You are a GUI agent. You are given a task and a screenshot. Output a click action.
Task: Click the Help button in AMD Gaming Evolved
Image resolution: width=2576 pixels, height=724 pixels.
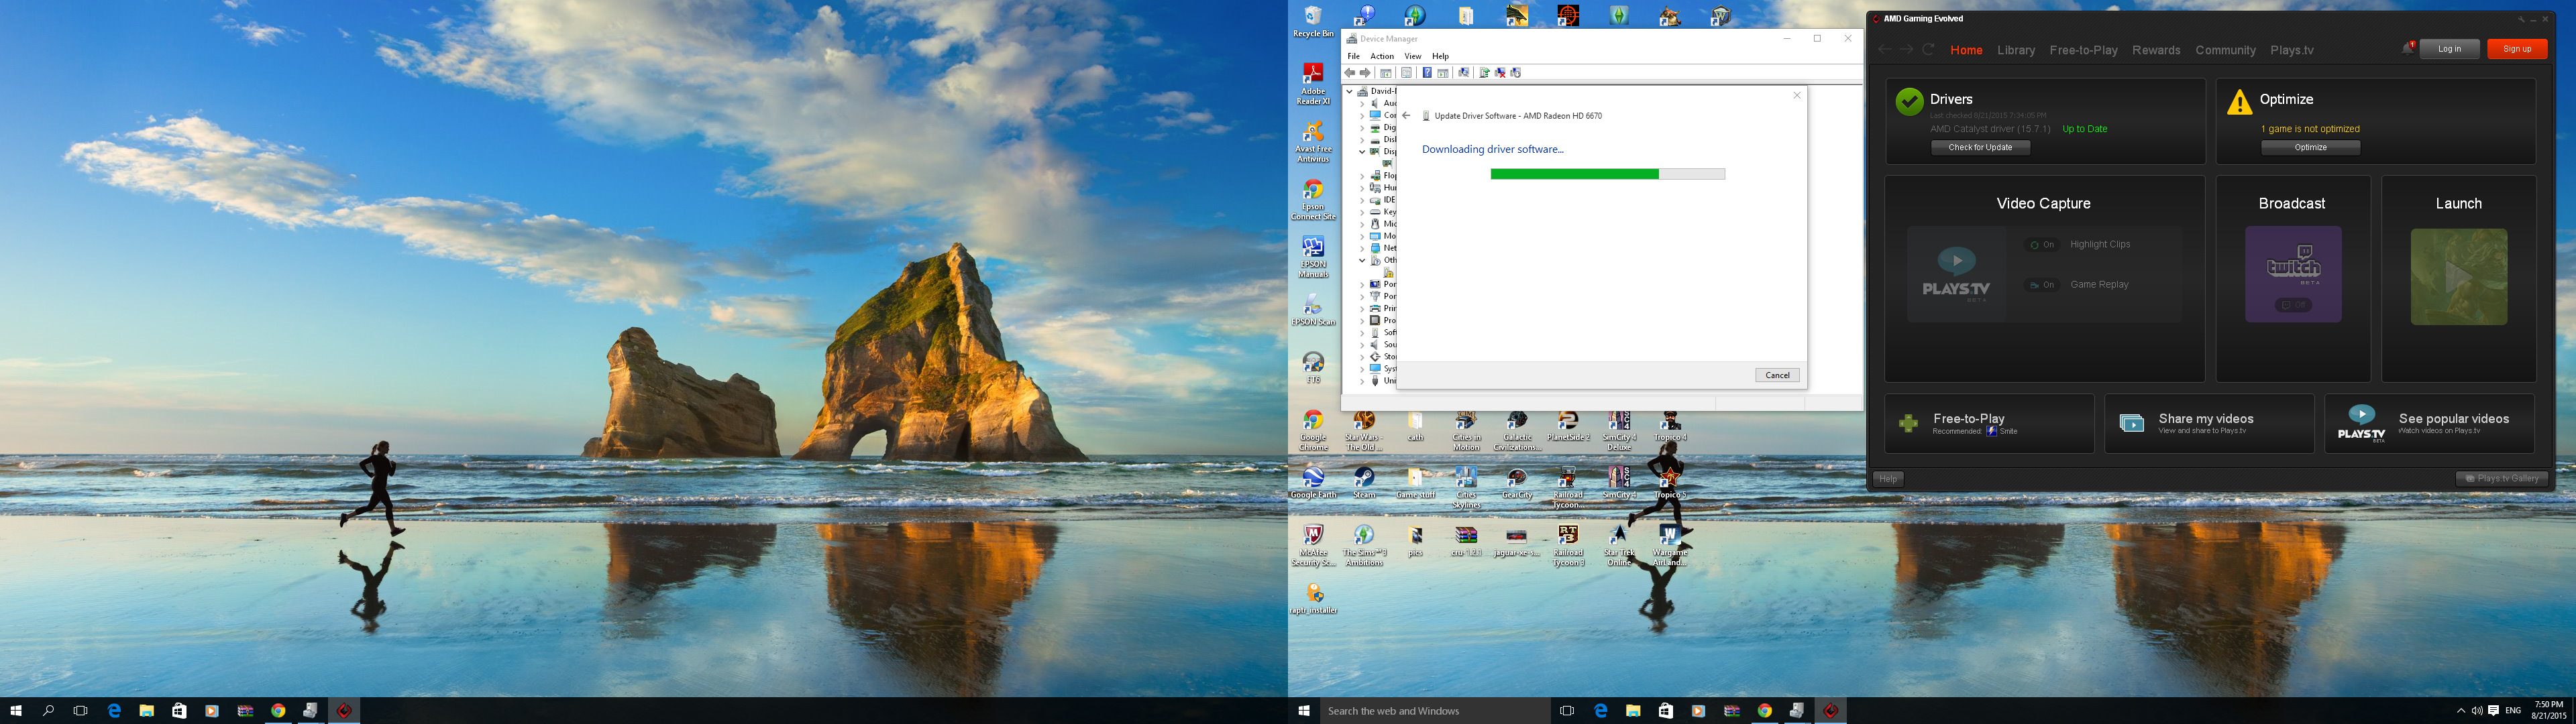(x=1888, y=478)
